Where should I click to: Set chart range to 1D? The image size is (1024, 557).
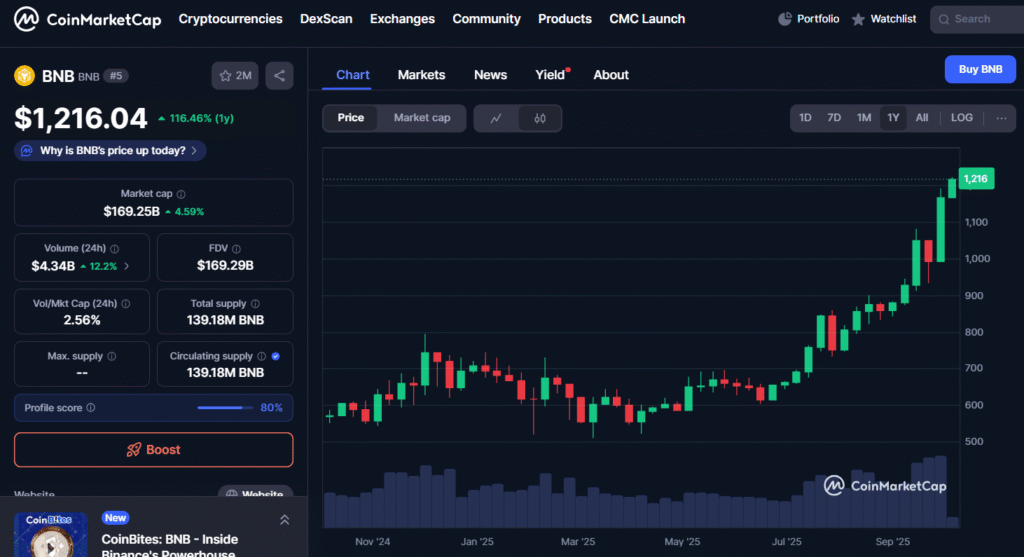tap(805, 118)
